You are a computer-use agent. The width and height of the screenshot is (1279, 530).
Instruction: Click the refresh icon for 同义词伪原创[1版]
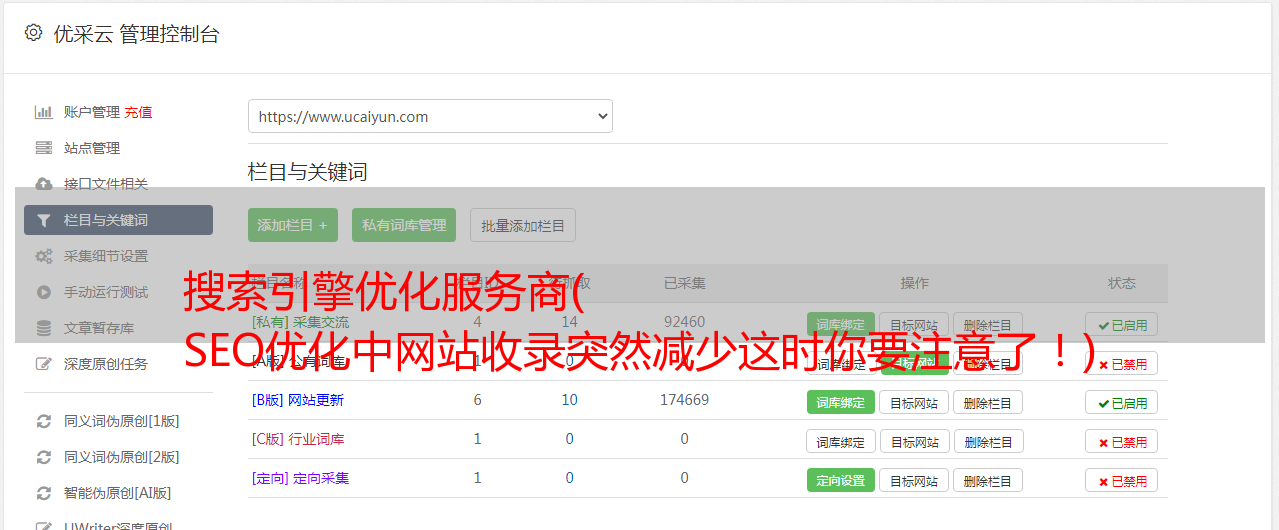tap(44, 421)
